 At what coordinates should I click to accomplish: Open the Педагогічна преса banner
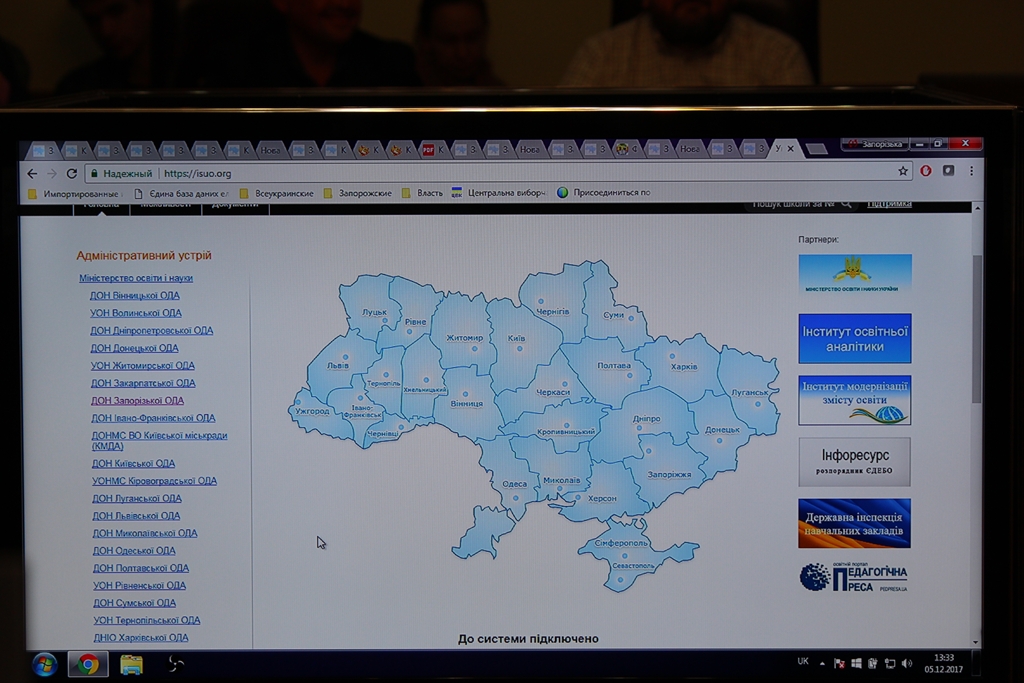click(854, 578)
